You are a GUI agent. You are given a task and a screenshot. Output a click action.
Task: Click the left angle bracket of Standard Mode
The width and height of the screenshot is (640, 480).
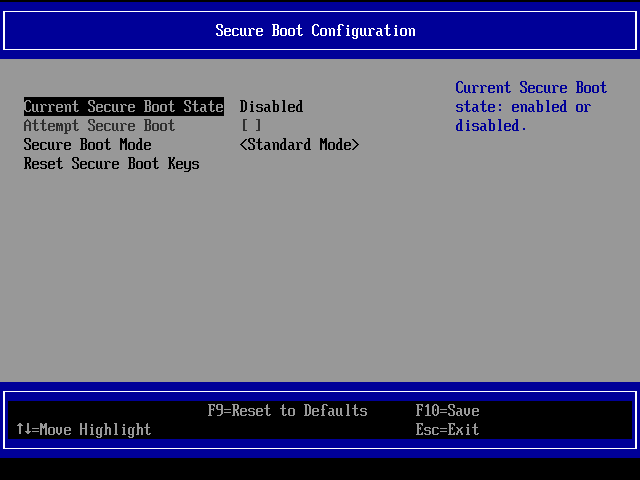[x=244, y=145]
